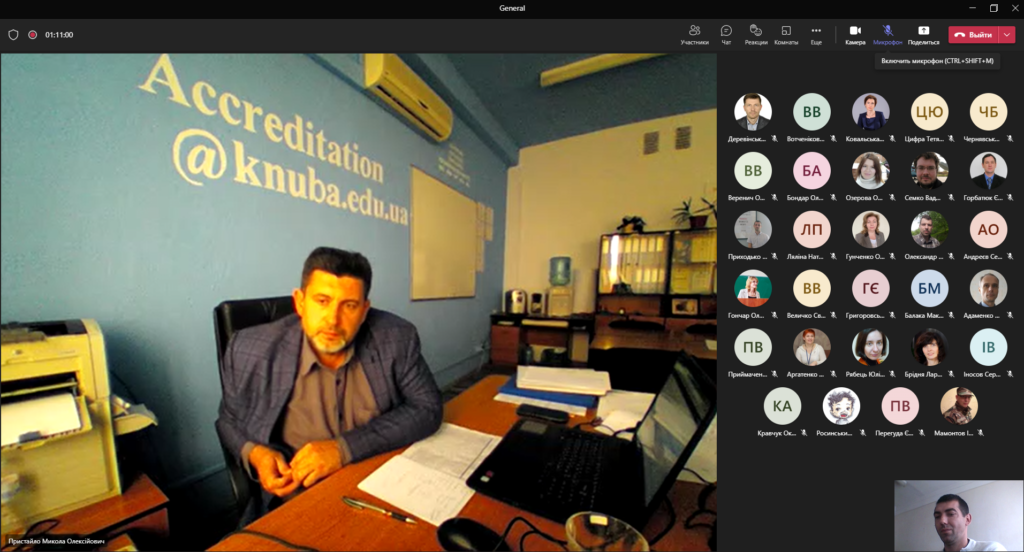Select Бондар Ол... БА avatar
1024x552 pixels.
click(x=812, y=170)
